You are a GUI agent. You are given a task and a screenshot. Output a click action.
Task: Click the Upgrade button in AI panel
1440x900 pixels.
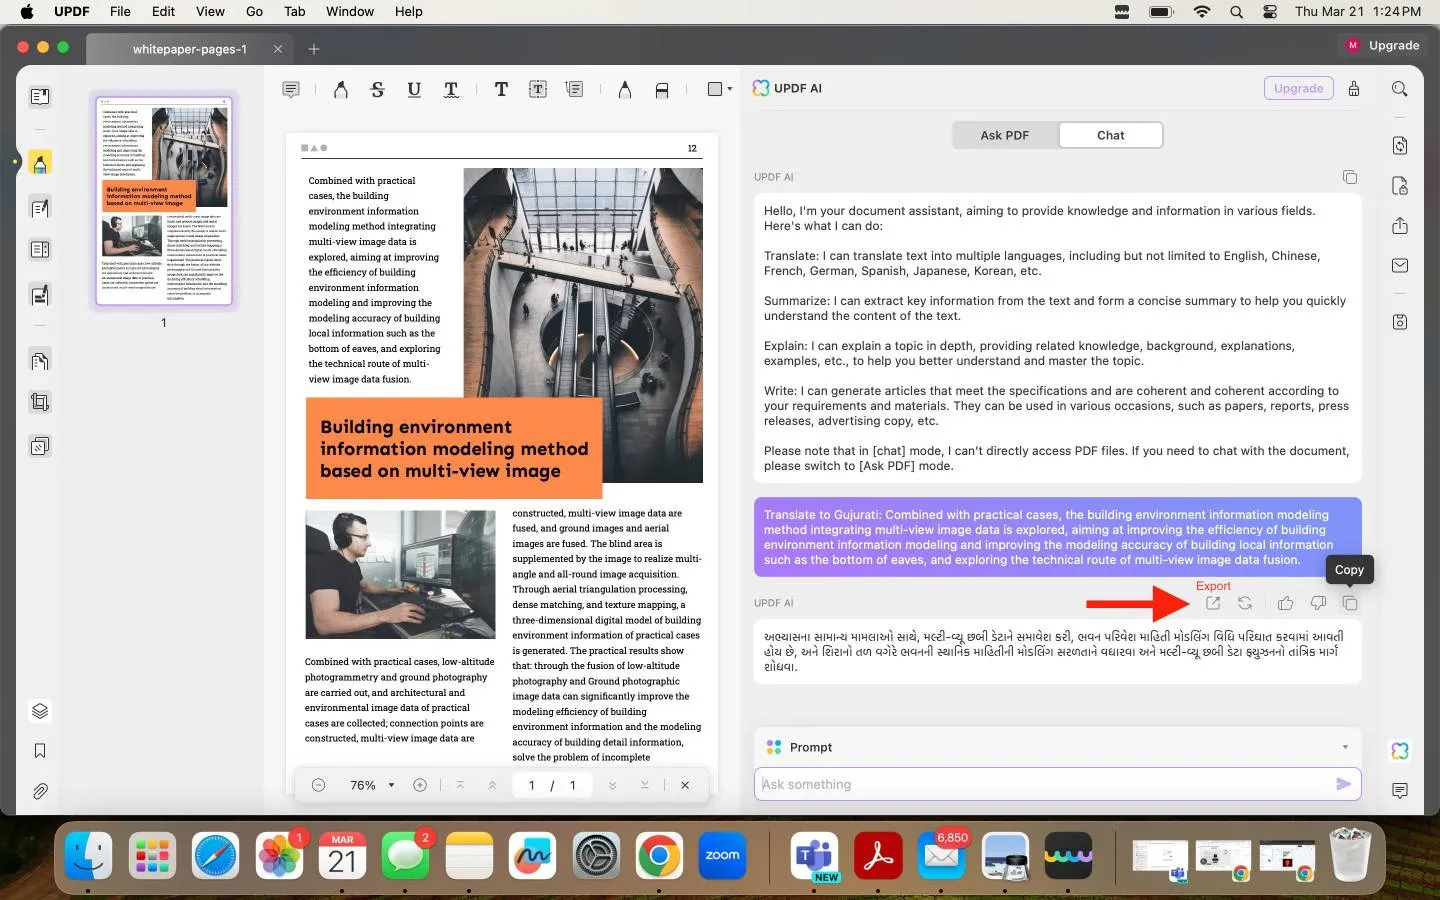click(1298, 88)
